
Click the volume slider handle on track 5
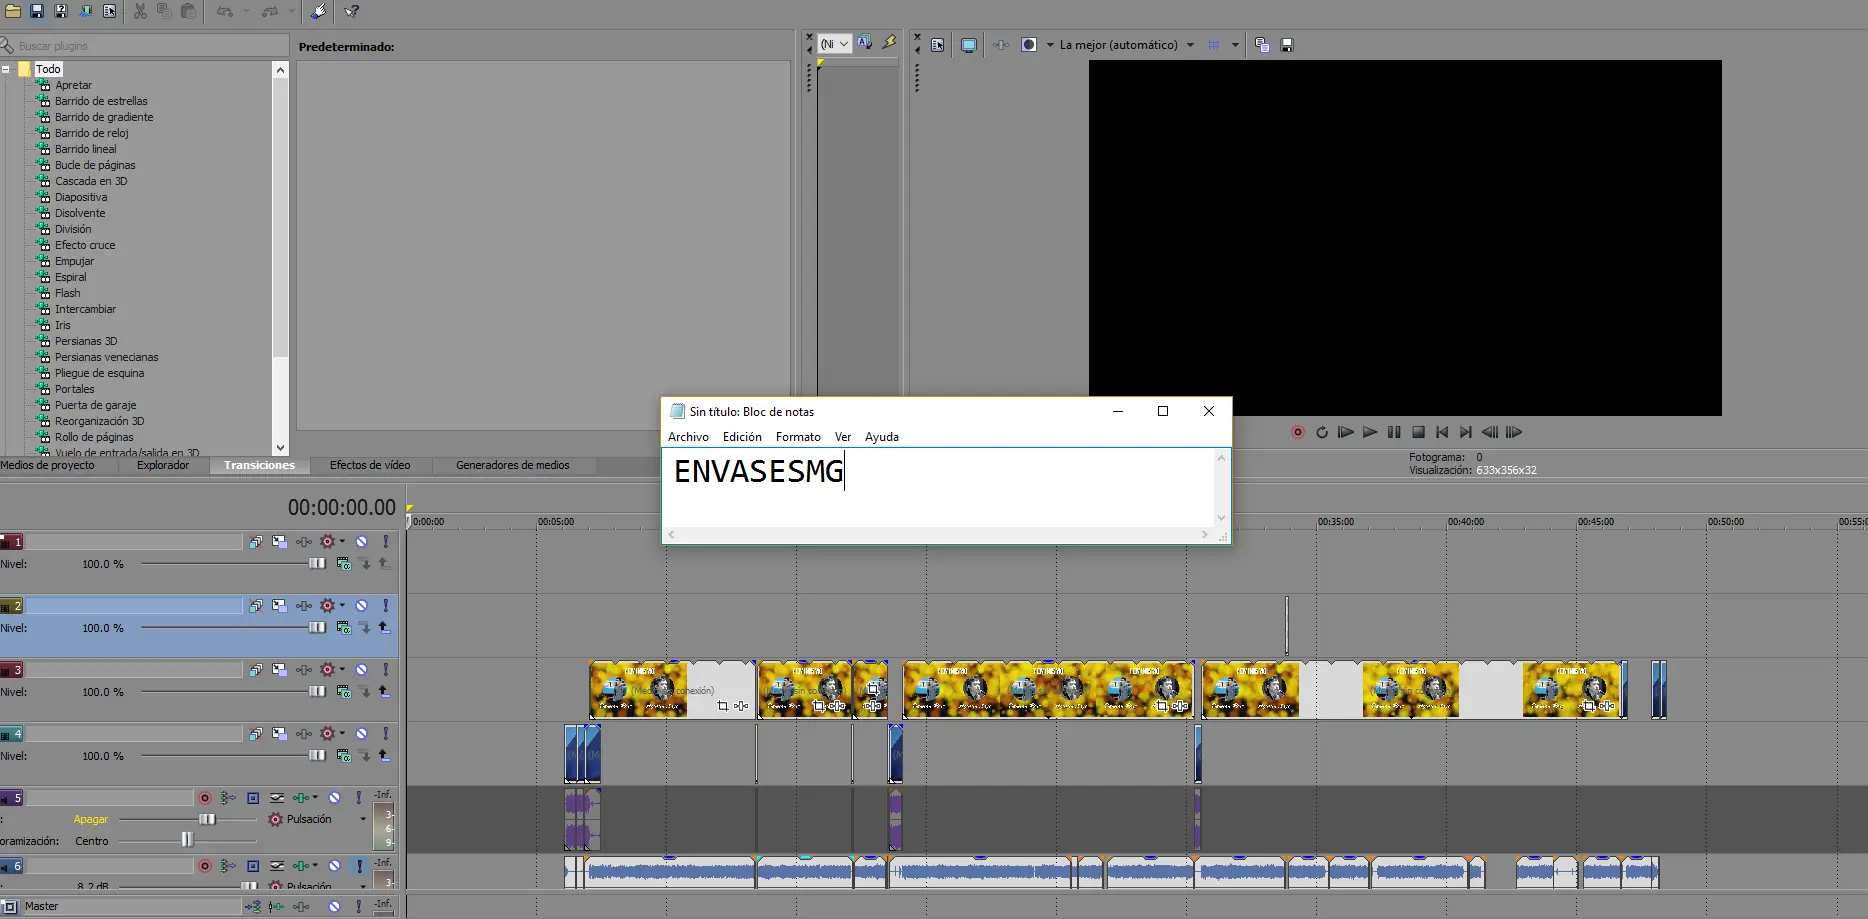pyautogui.click(x=207, y=819)
